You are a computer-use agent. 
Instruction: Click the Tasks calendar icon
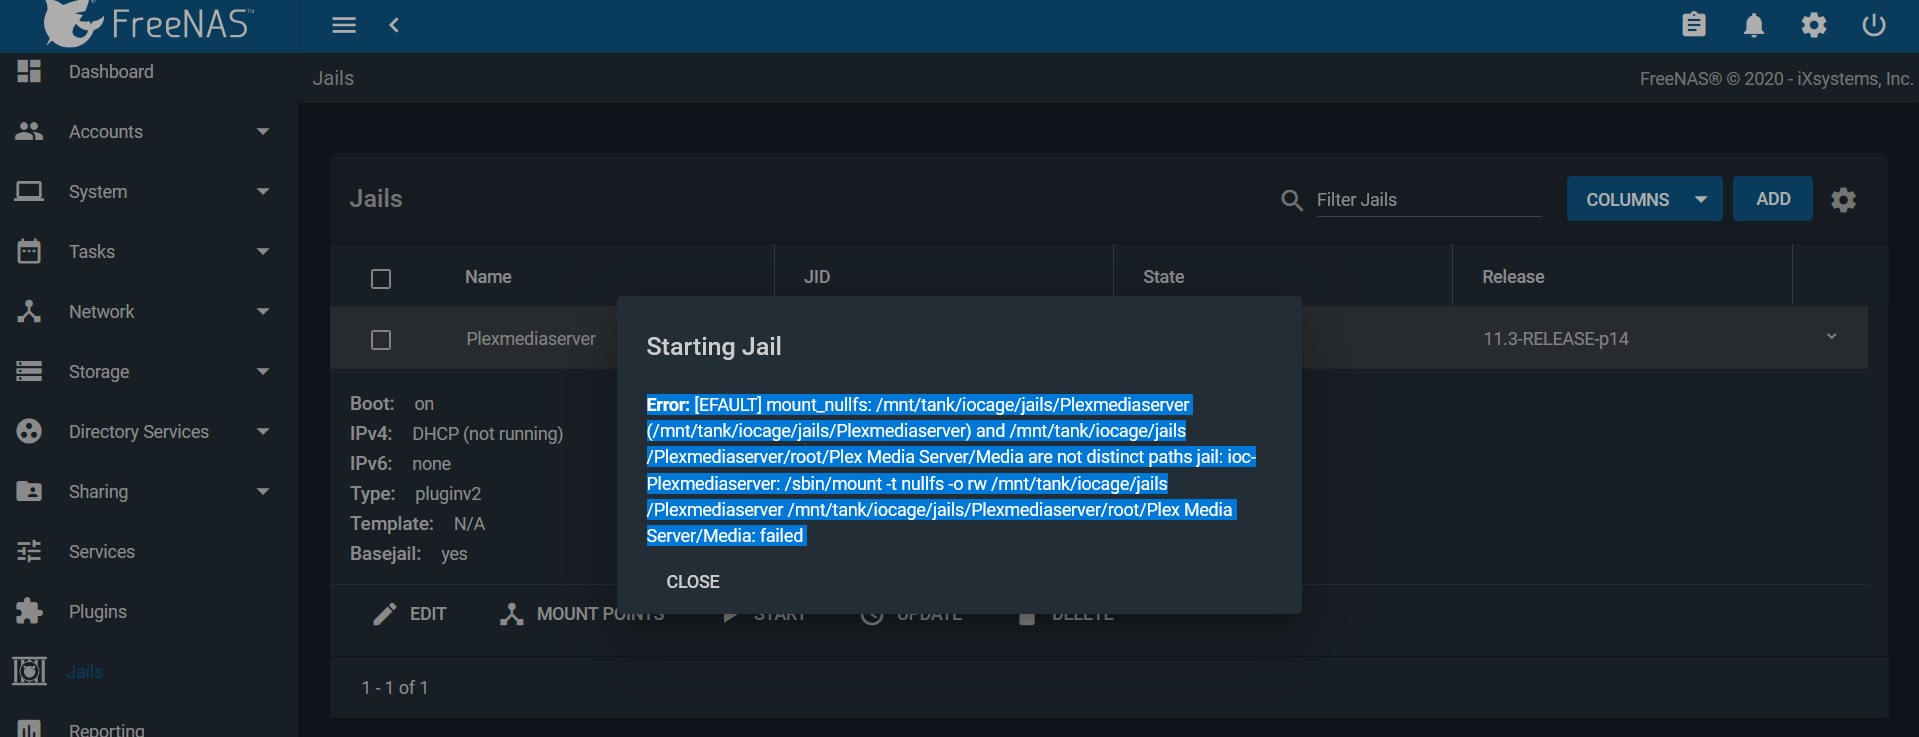click(29, 251)
